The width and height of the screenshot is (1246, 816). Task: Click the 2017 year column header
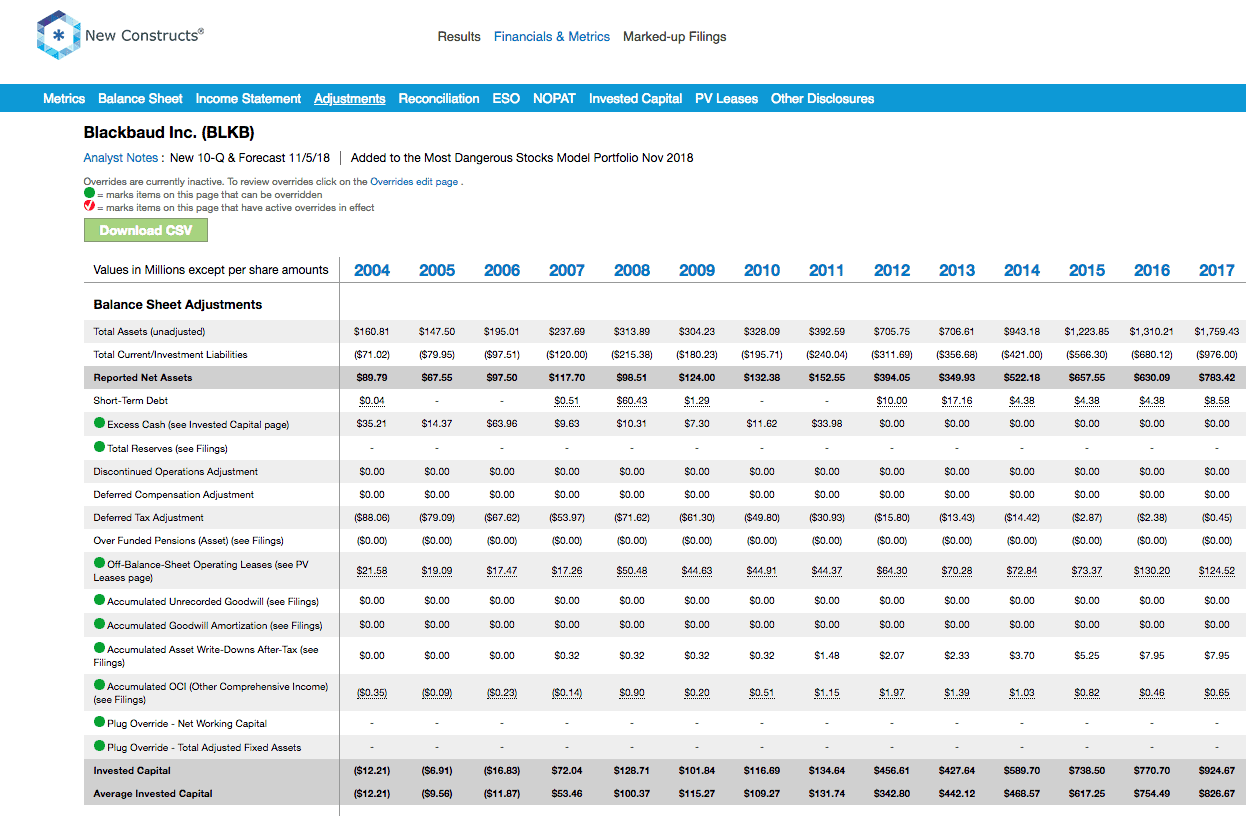[x=1217, y=270]
